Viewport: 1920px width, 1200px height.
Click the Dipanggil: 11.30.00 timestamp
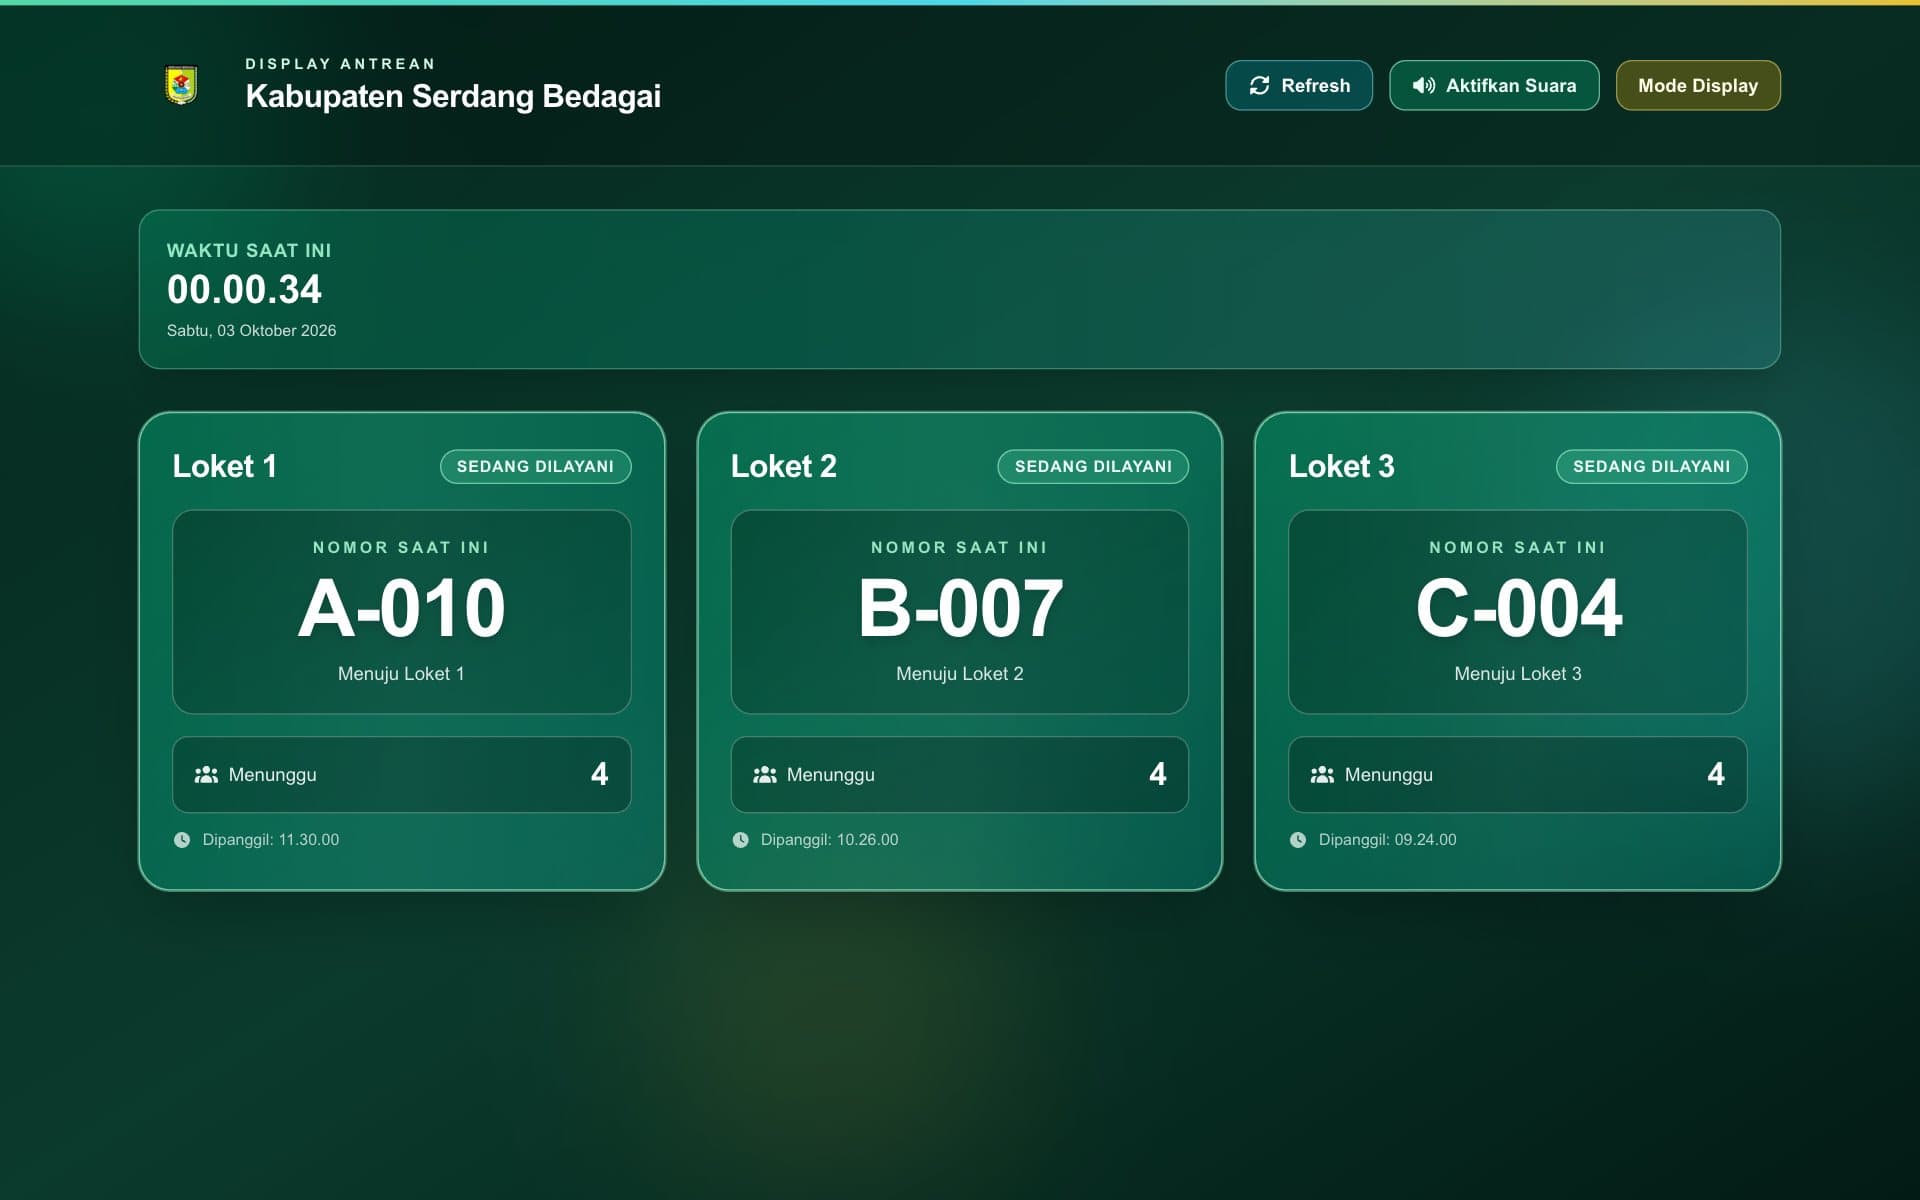coord(270,840)
